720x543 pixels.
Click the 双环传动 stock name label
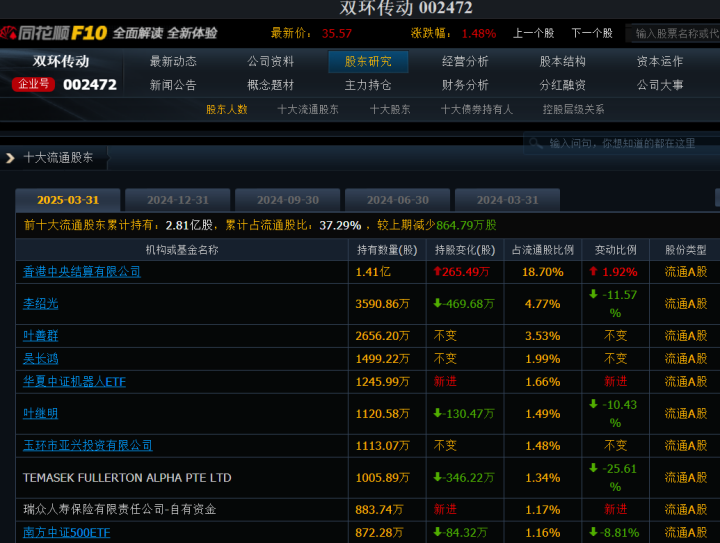click(x=61, y=62)
